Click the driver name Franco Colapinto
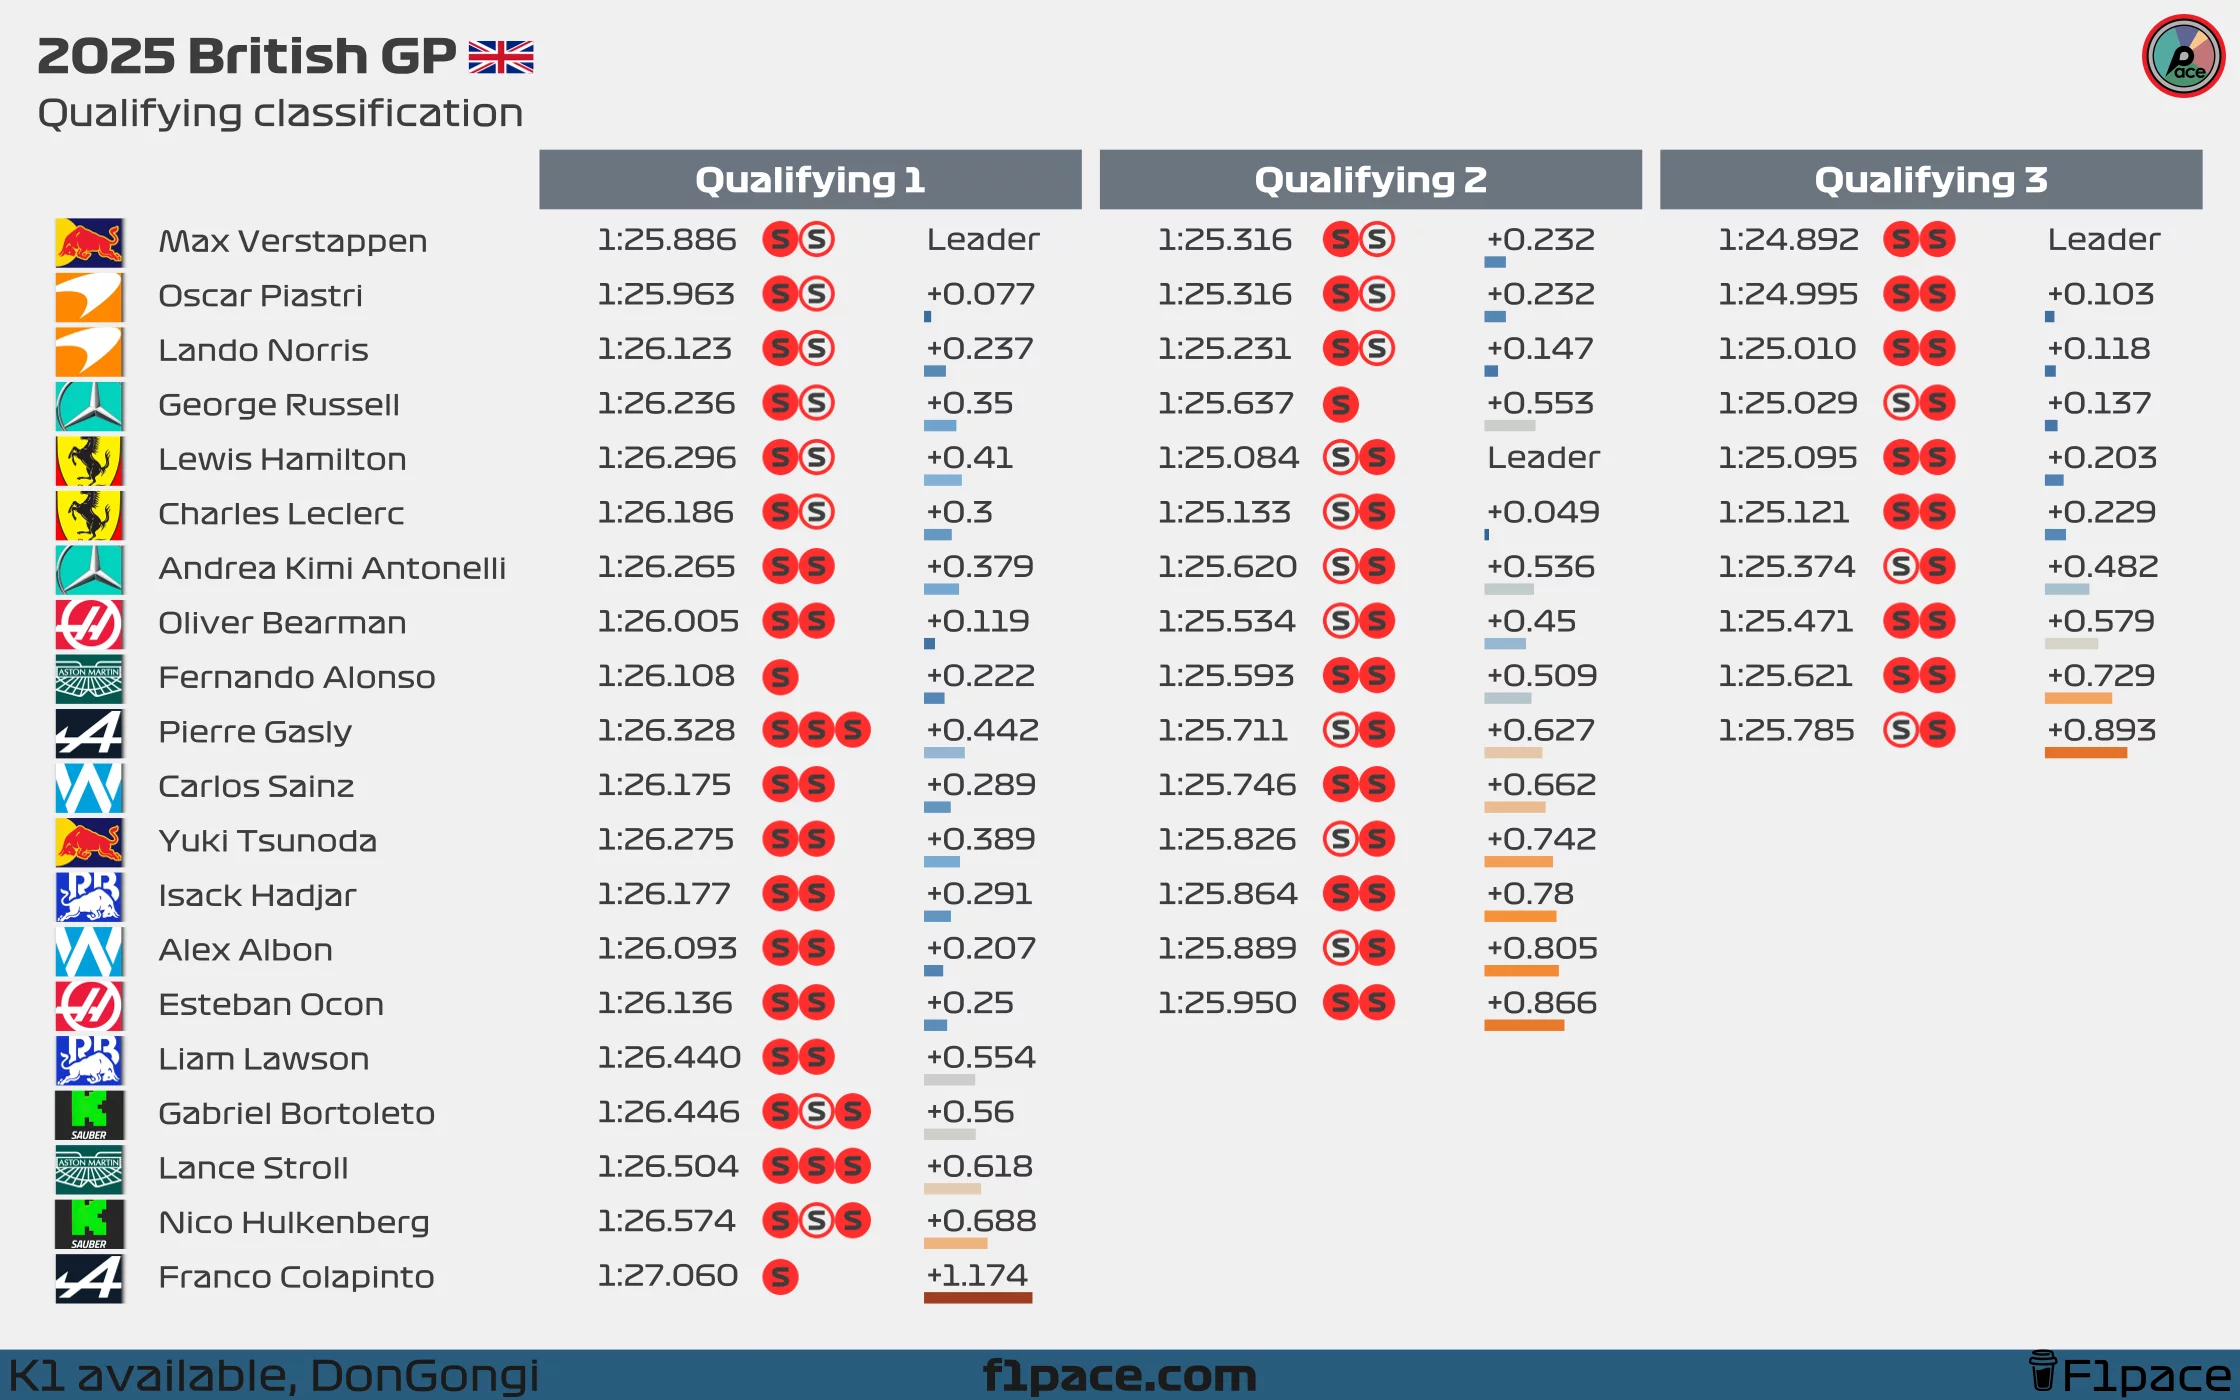 tap(296, 1278)
